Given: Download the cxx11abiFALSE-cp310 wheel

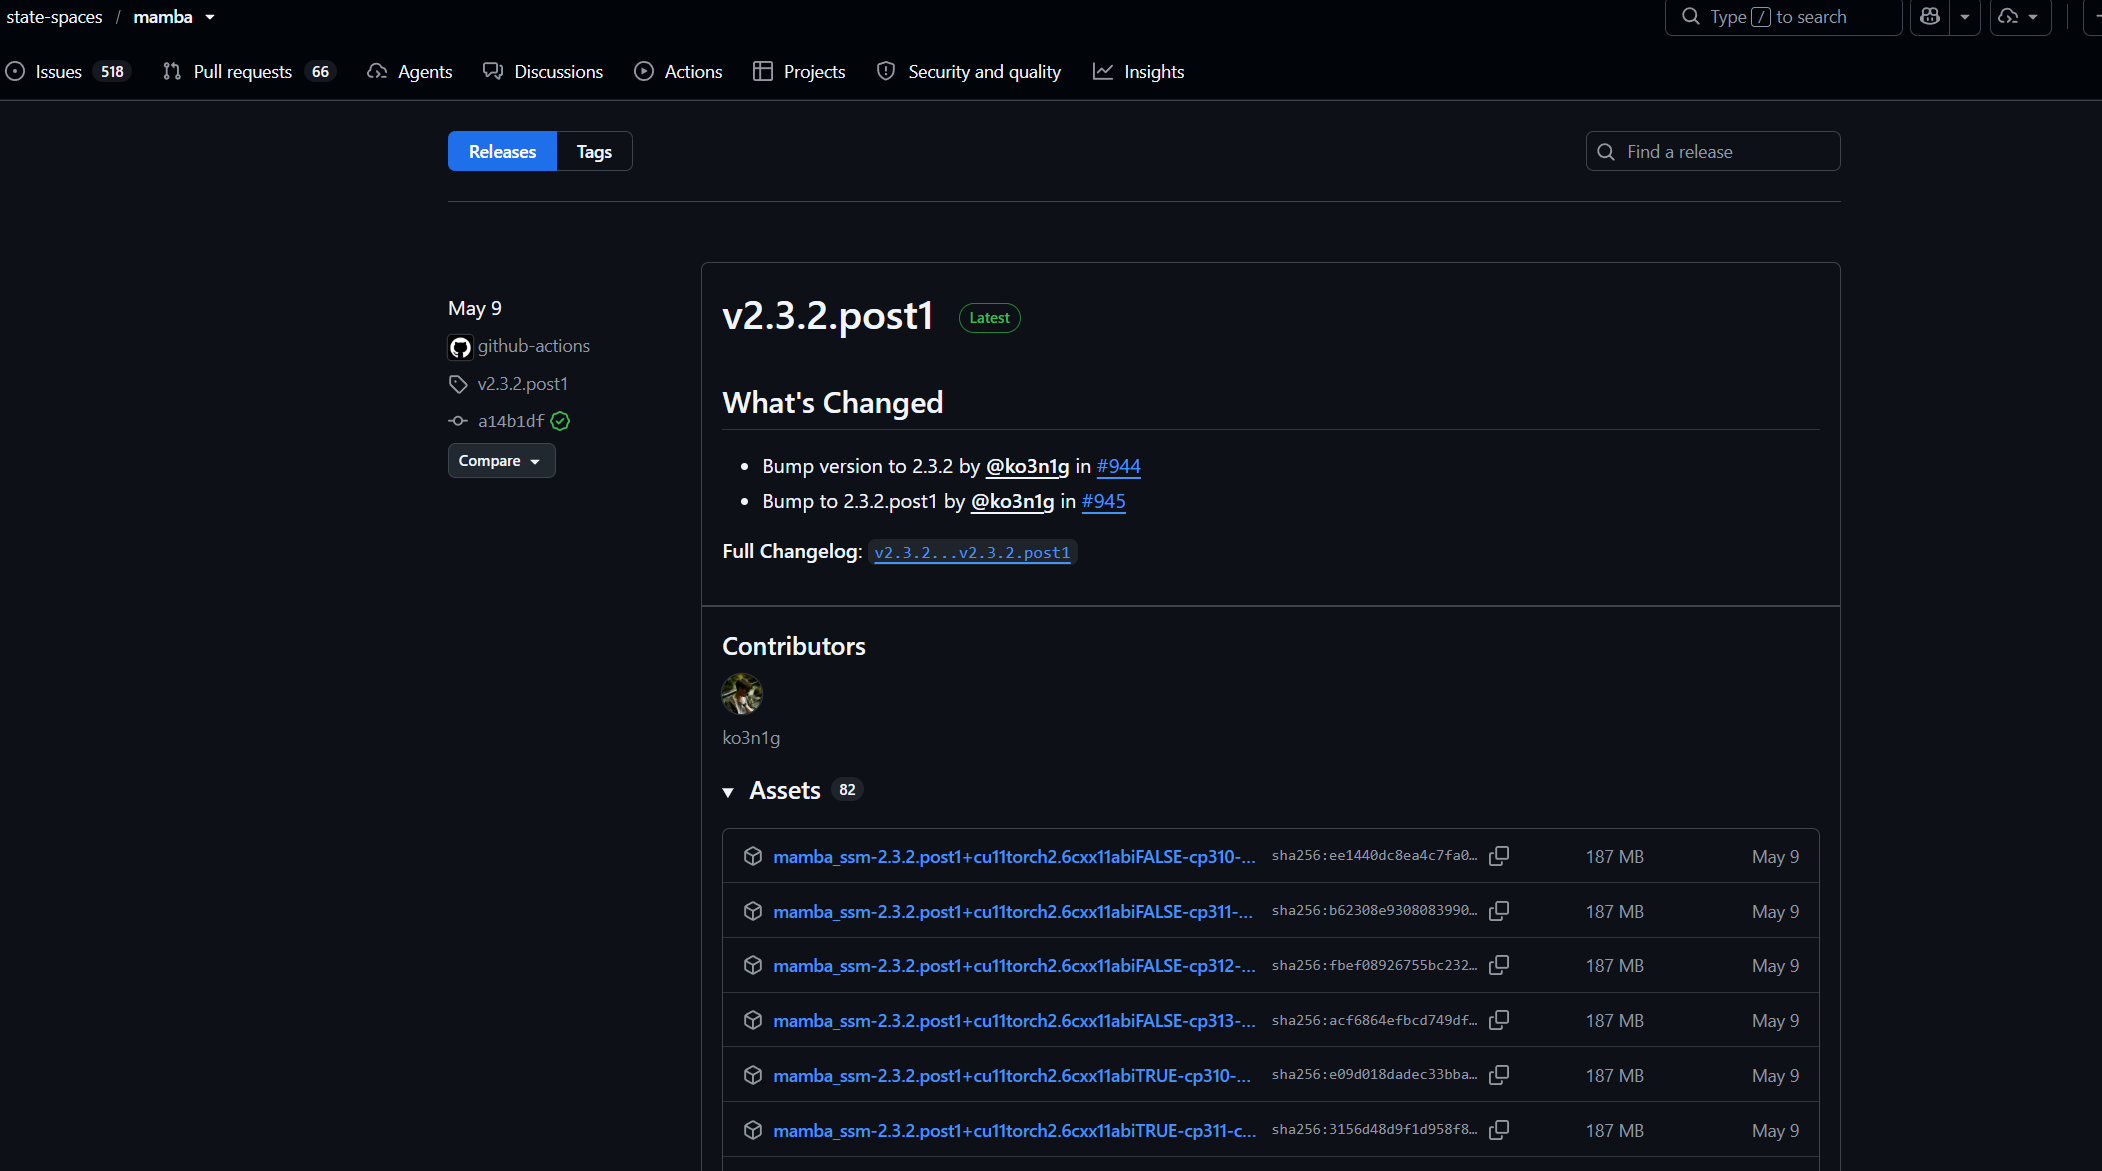Looking at the screenshot, I should 1014,857.
